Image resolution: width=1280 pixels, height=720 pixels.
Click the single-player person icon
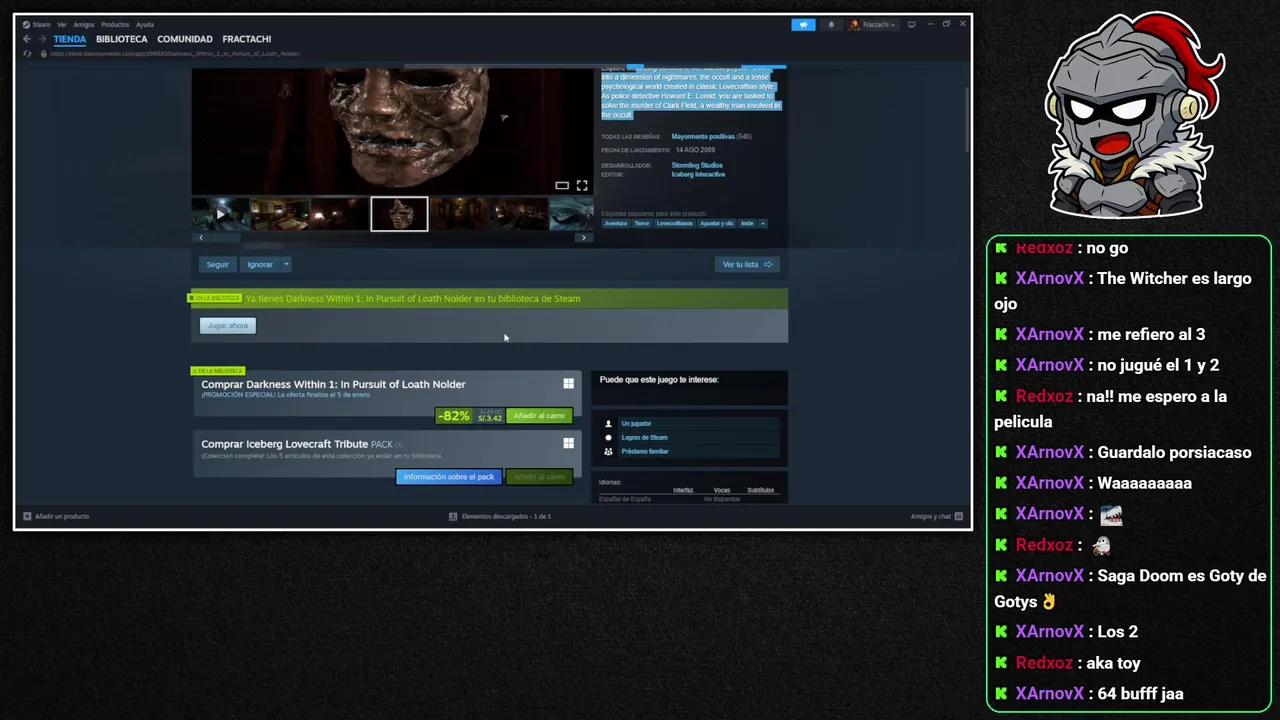click(x=608, y=423)
